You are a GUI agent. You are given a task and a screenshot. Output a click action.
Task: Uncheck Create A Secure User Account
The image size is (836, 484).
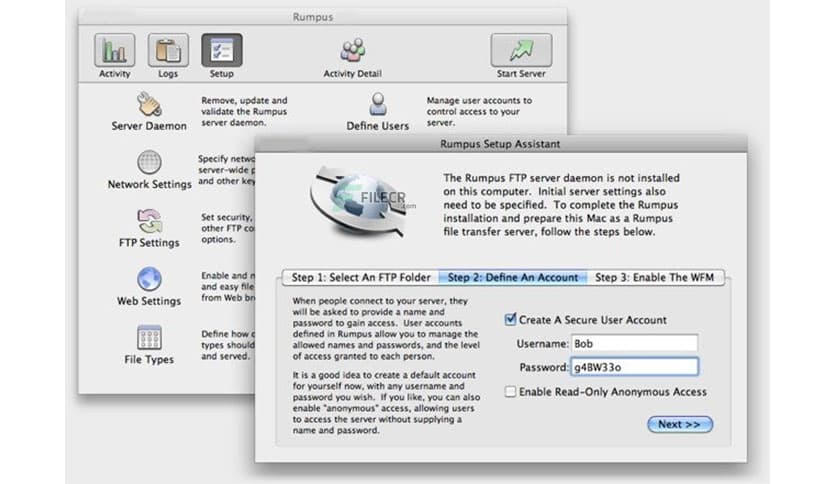coord(510,319)
